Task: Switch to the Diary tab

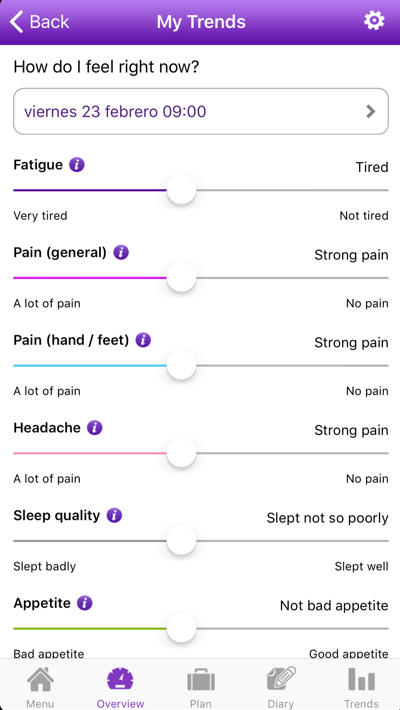Action: (x=281, y=687)
